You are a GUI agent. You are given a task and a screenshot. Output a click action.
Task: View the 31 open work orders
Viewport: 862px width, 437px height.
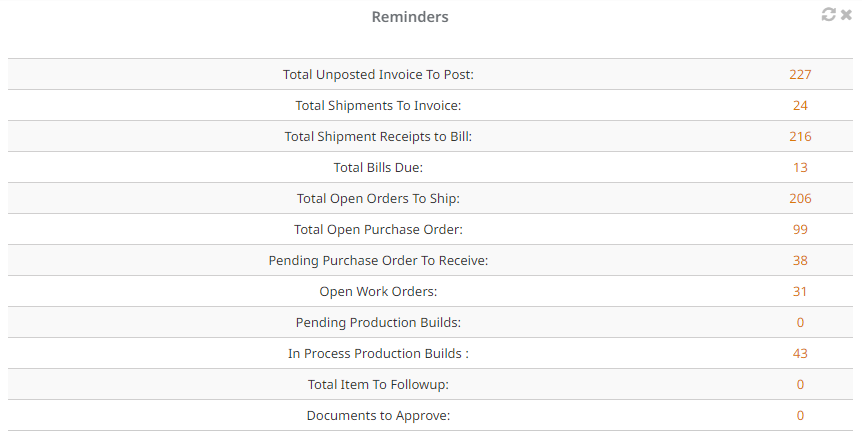(800, 291)
